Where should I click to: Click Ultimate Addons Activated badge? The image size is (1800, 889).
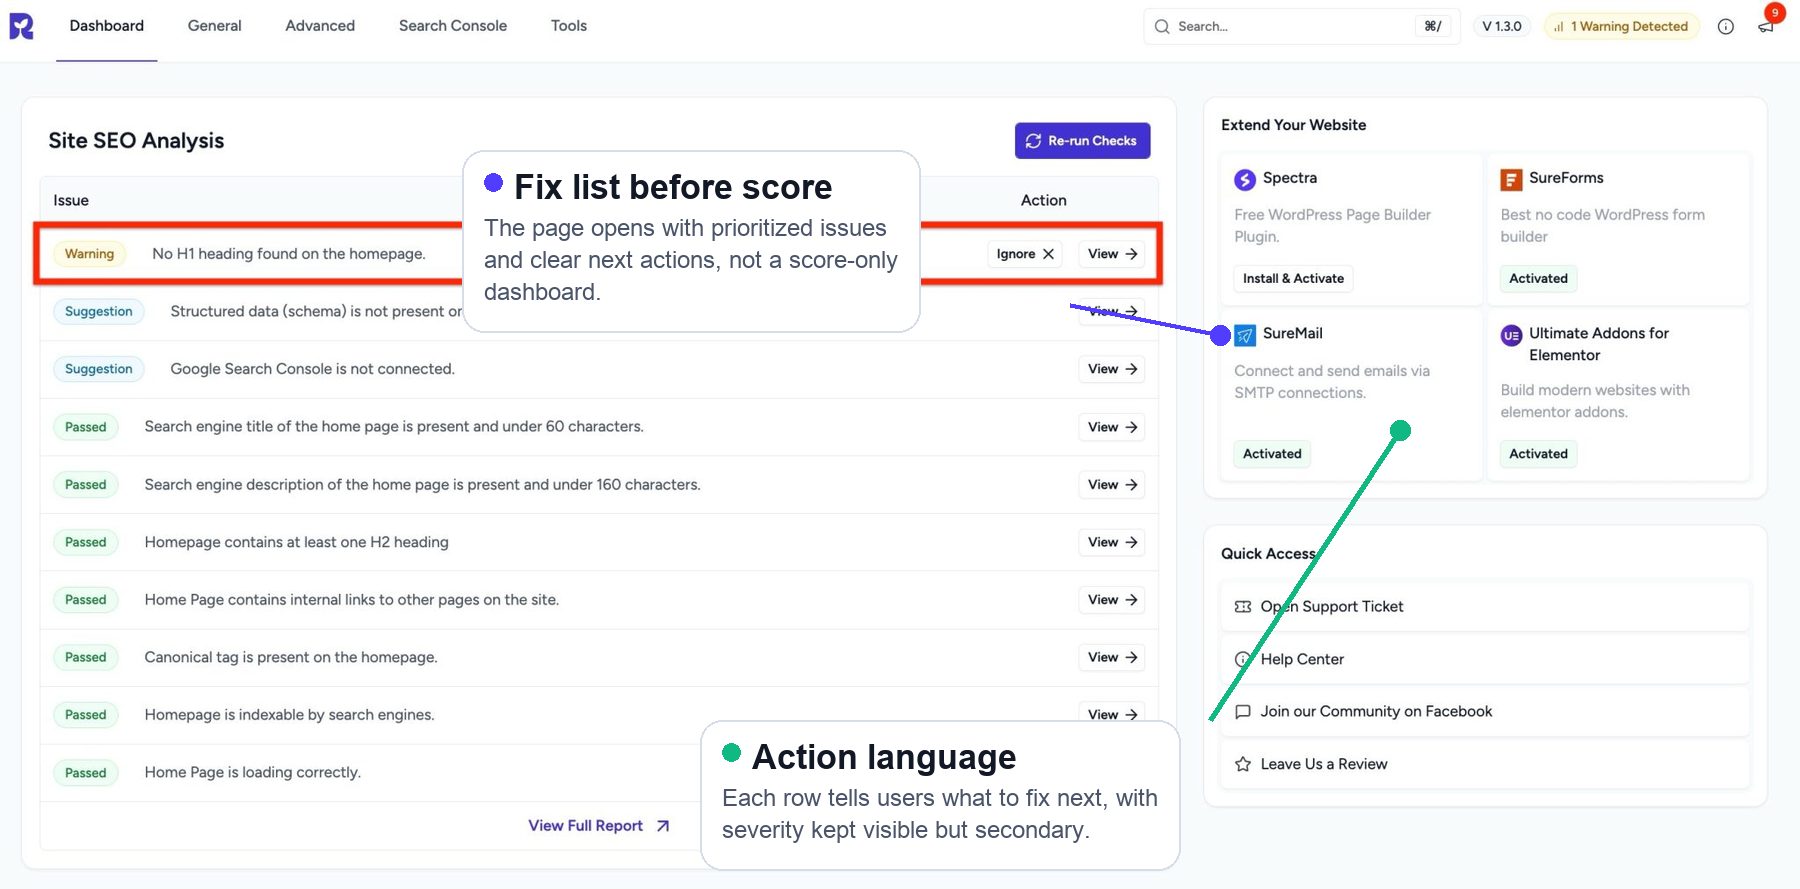click(1538, 454)
